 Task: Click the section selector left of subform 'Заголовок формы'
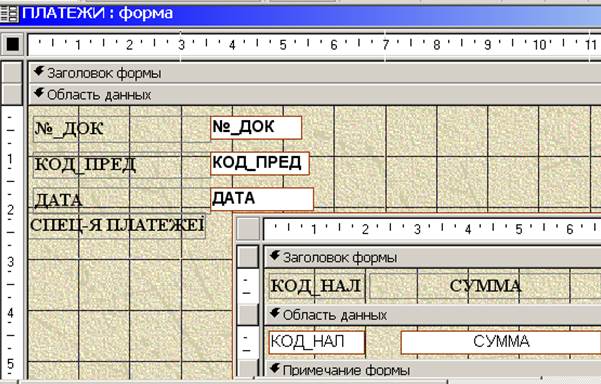[248, 257]
